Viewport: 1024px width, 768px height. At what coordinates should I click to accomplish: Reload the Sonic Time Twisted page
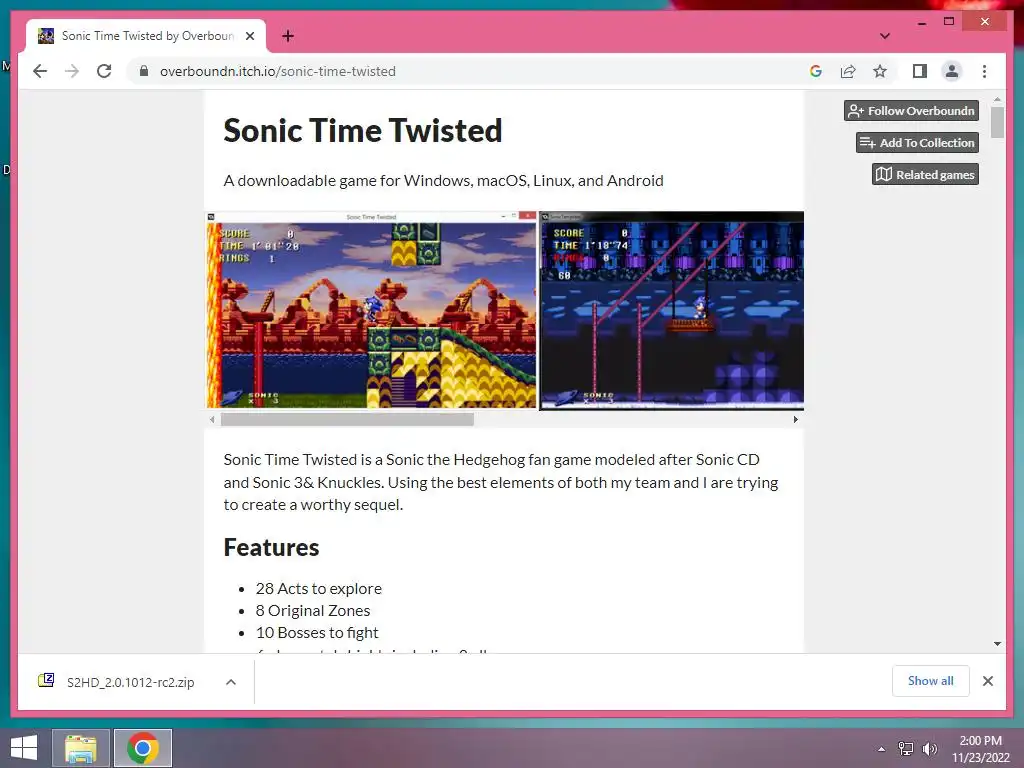coord(104,71)
